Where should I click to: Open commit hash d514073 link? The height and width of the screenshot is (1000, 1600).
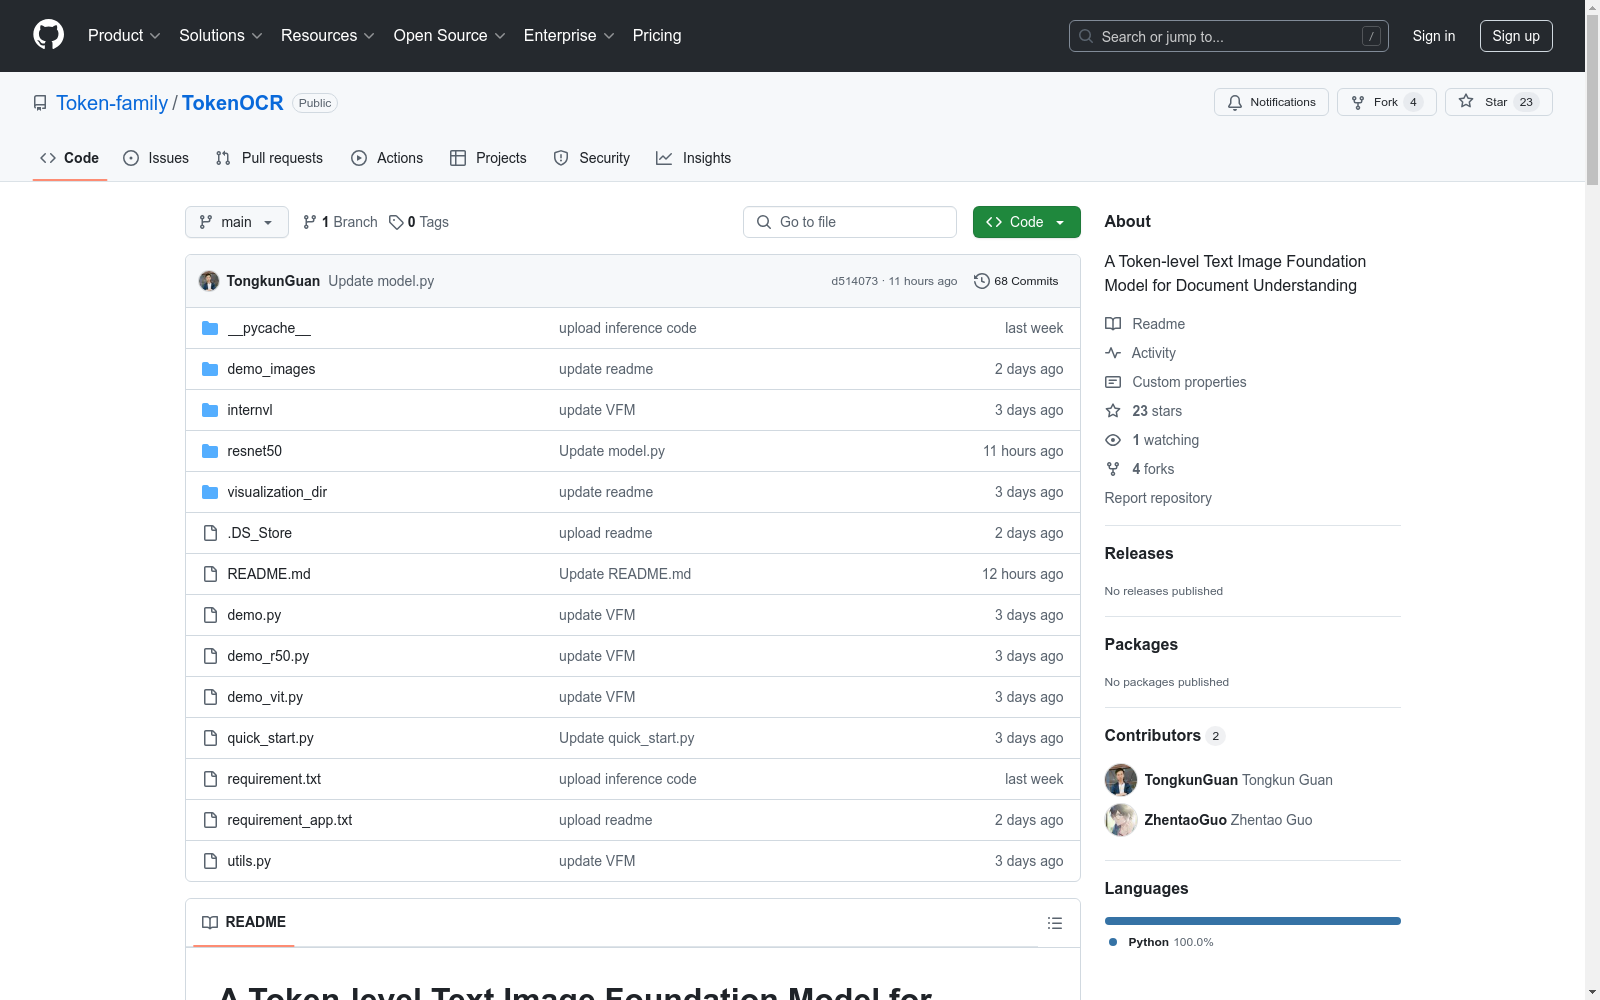pyautogui.click(x=855, y=281)
